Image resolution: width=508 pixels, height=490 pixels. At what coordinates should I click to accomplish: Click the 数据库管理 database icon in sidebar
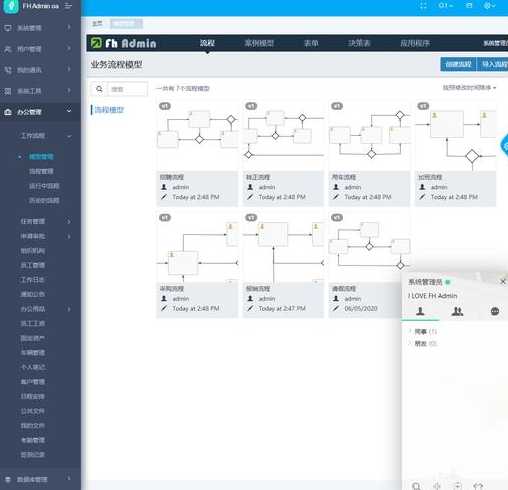[x=8, y=479]
